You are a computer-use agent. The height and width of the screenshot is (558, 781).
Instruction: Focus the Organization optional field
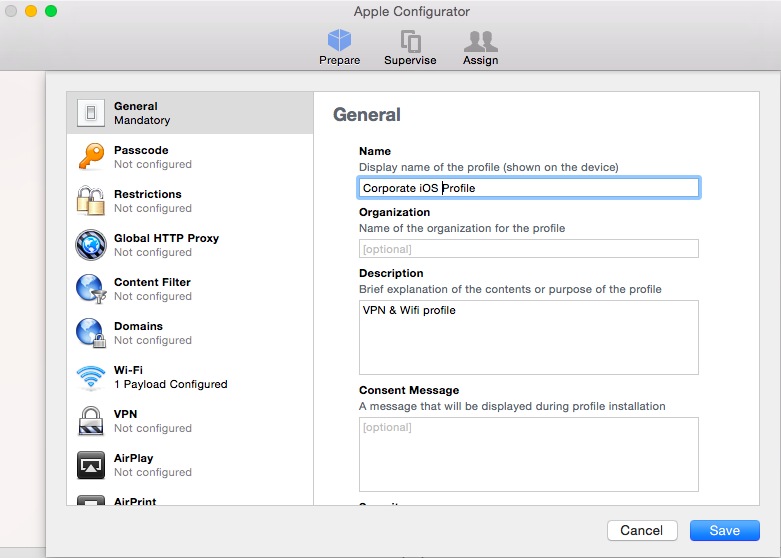[528, 249]
